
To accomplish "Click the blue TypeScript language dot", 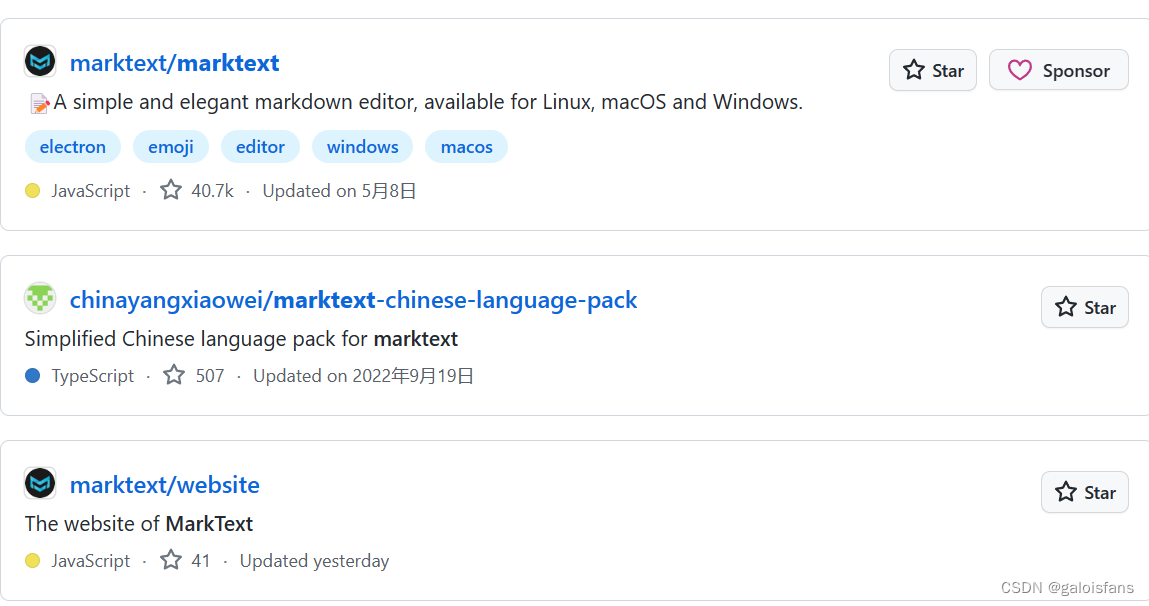I will (32, 374).
